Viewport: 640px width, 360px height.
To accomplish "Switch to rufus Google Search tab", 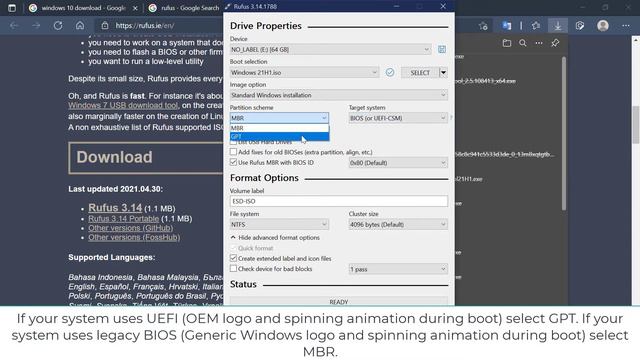I will pos(184,8).
